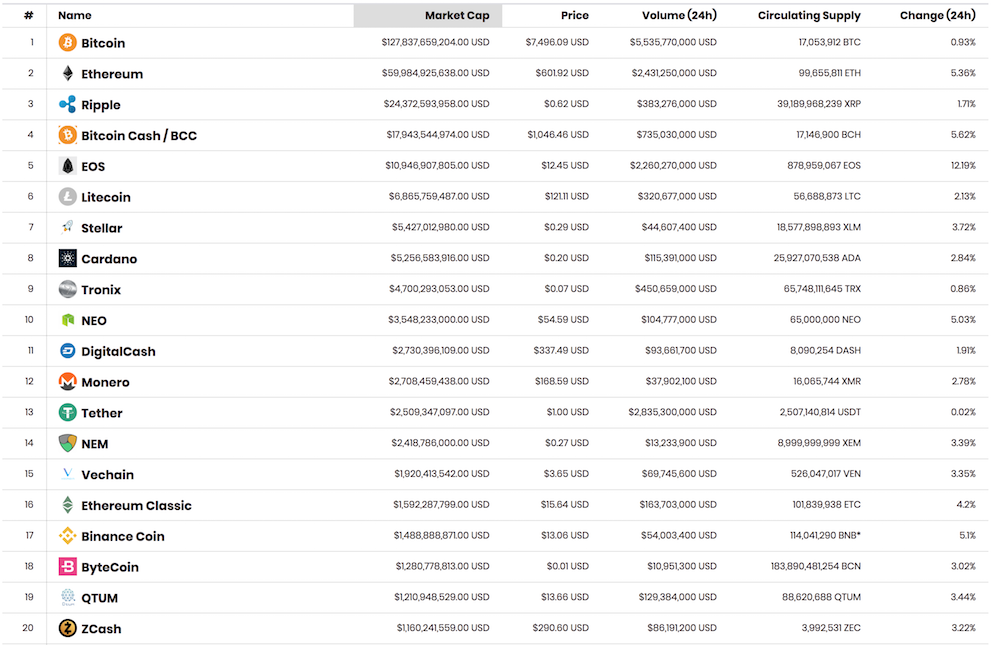The width and height of the screenshot is (1000, 645).
Task: Select Bitcoin market cap $127,837,659,204.00 USD
Action: tap(436, 42)
